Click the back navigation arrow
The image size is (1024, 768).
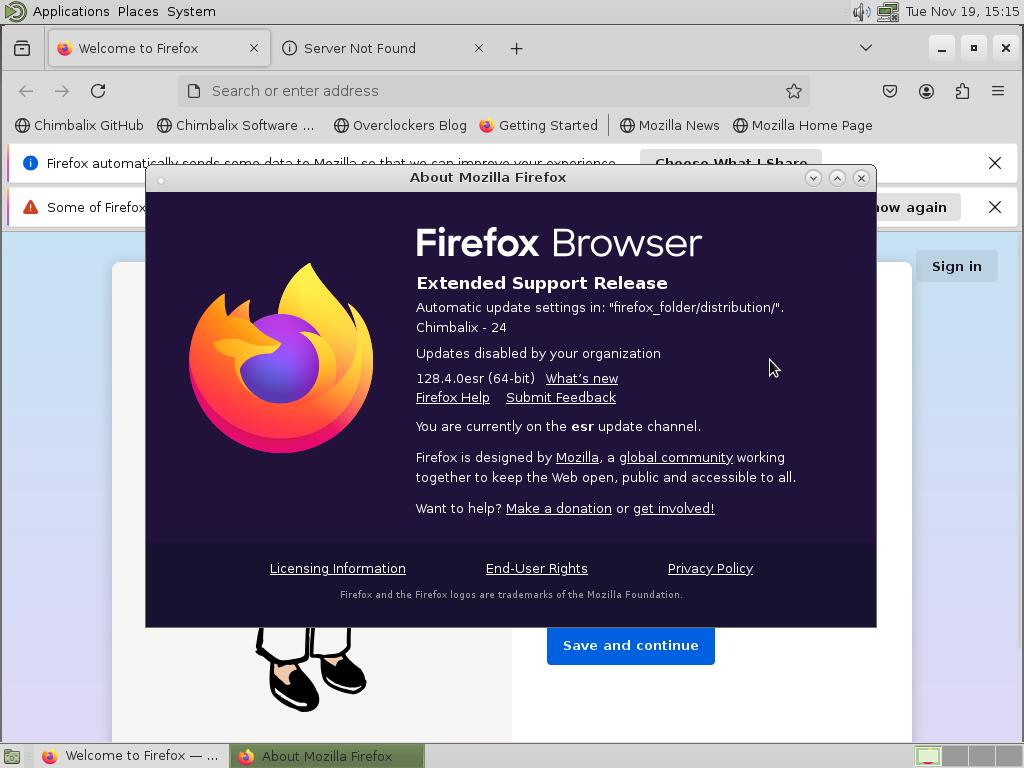pos(26,91)
